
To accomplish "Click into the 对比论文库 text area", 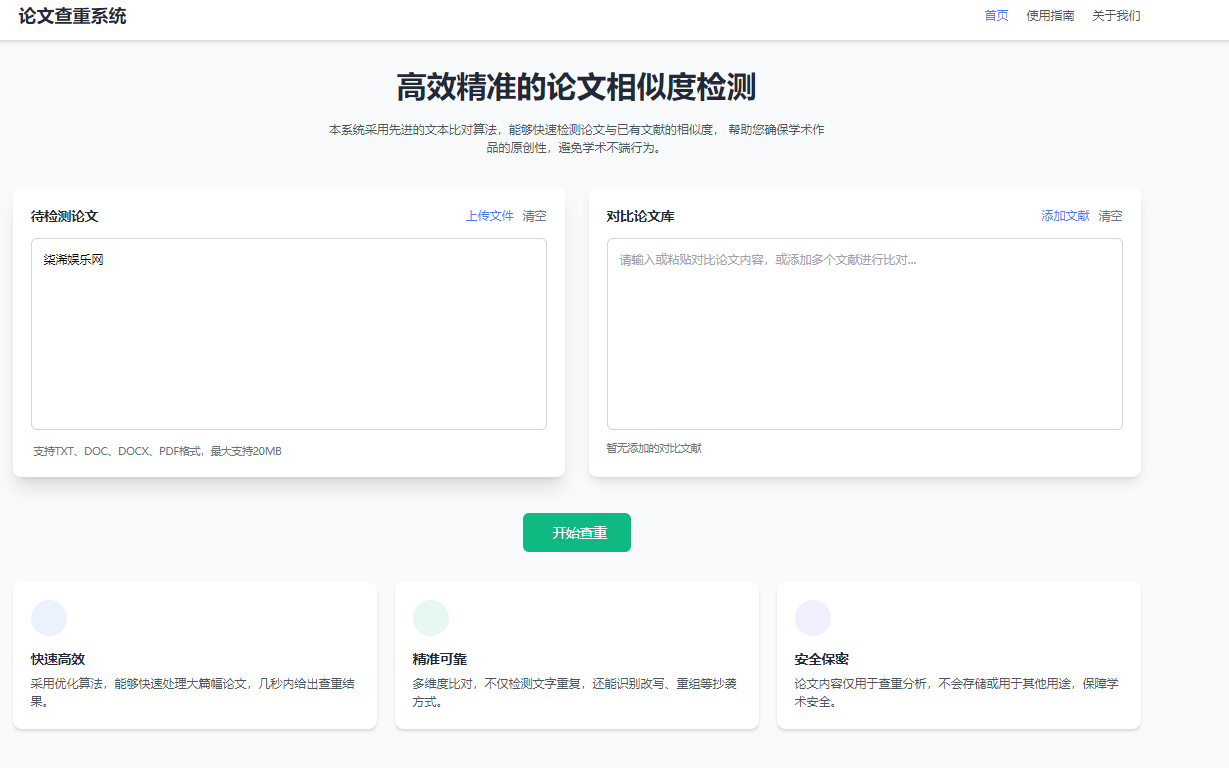I will tap(864, 334).
